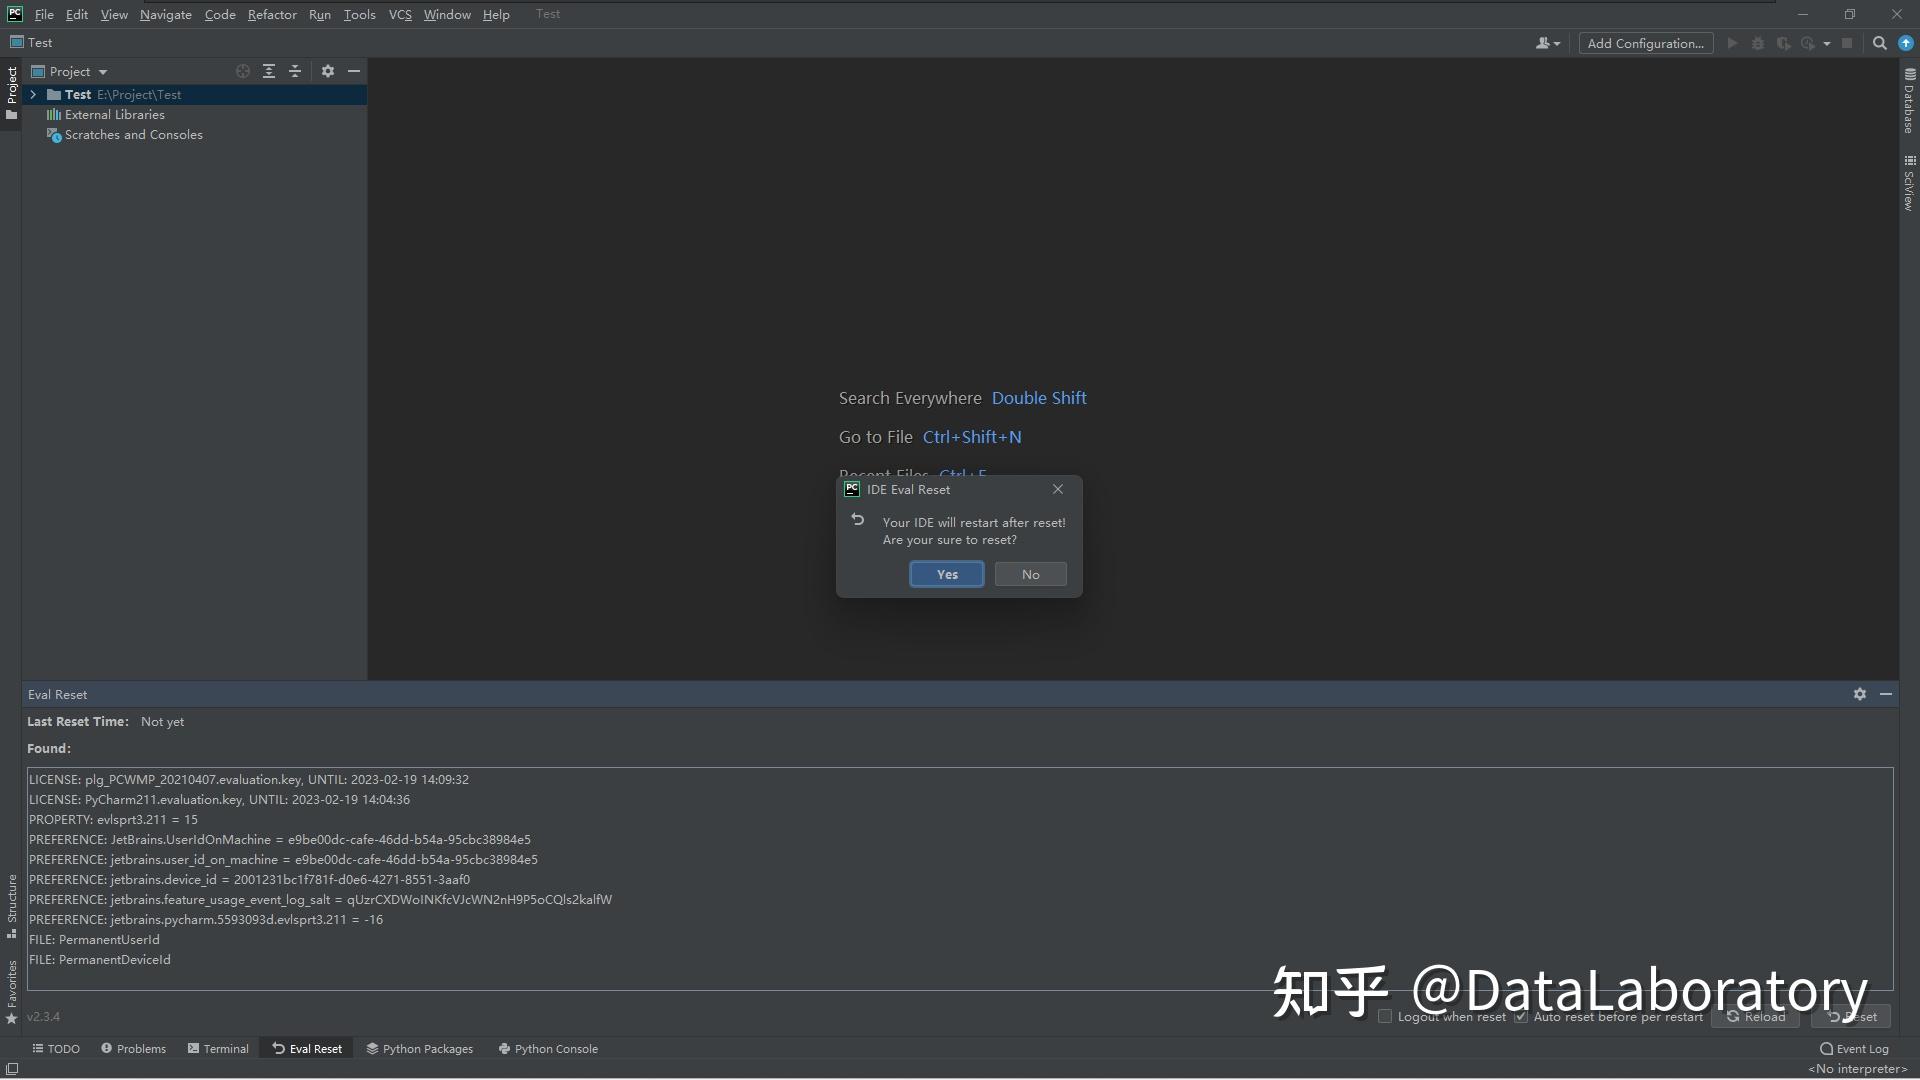Hide the Project tool window with minimize icon
This screenshot has height=1080, width=1920.
coord(355,71)
